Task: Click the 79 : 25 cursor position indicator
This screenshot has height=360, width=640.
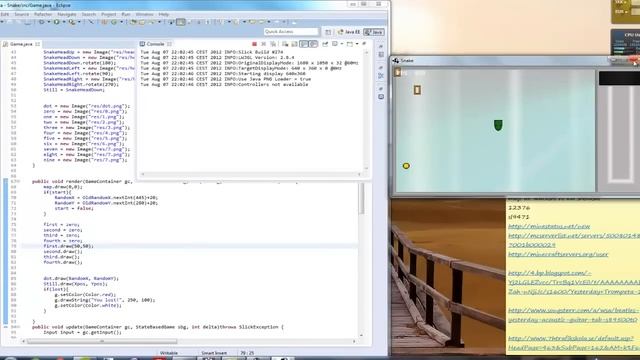Action: click(x=247, y=353)
